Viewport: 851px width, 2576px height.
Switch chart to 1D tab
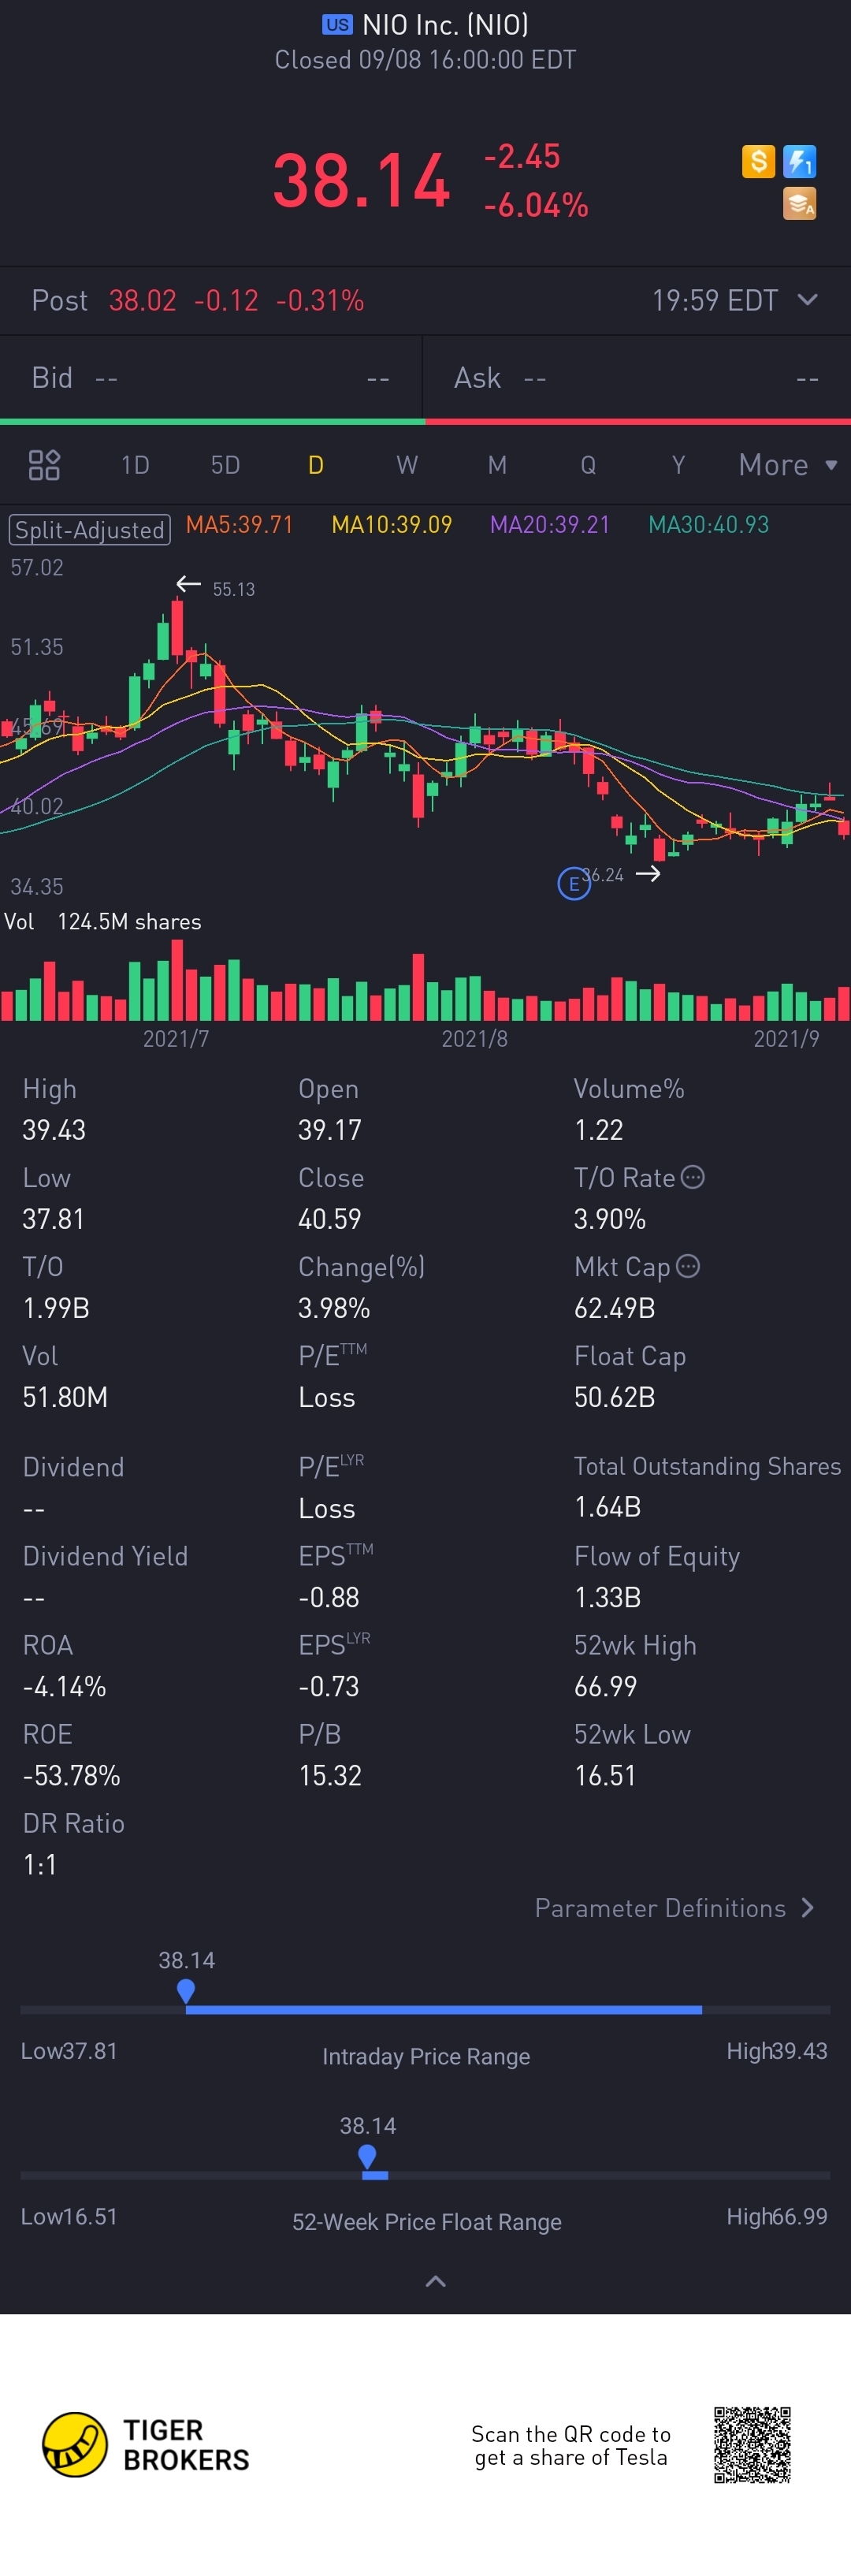[135, 465]
